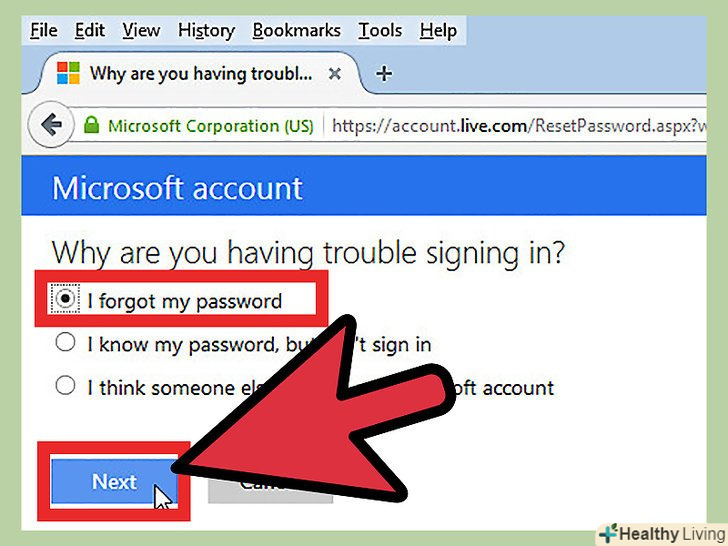This screenshot has height=546, width=728.
Task: Click the Microsoft logo favicon on tab
Action: pyautogui.click(x=68, y=73)
